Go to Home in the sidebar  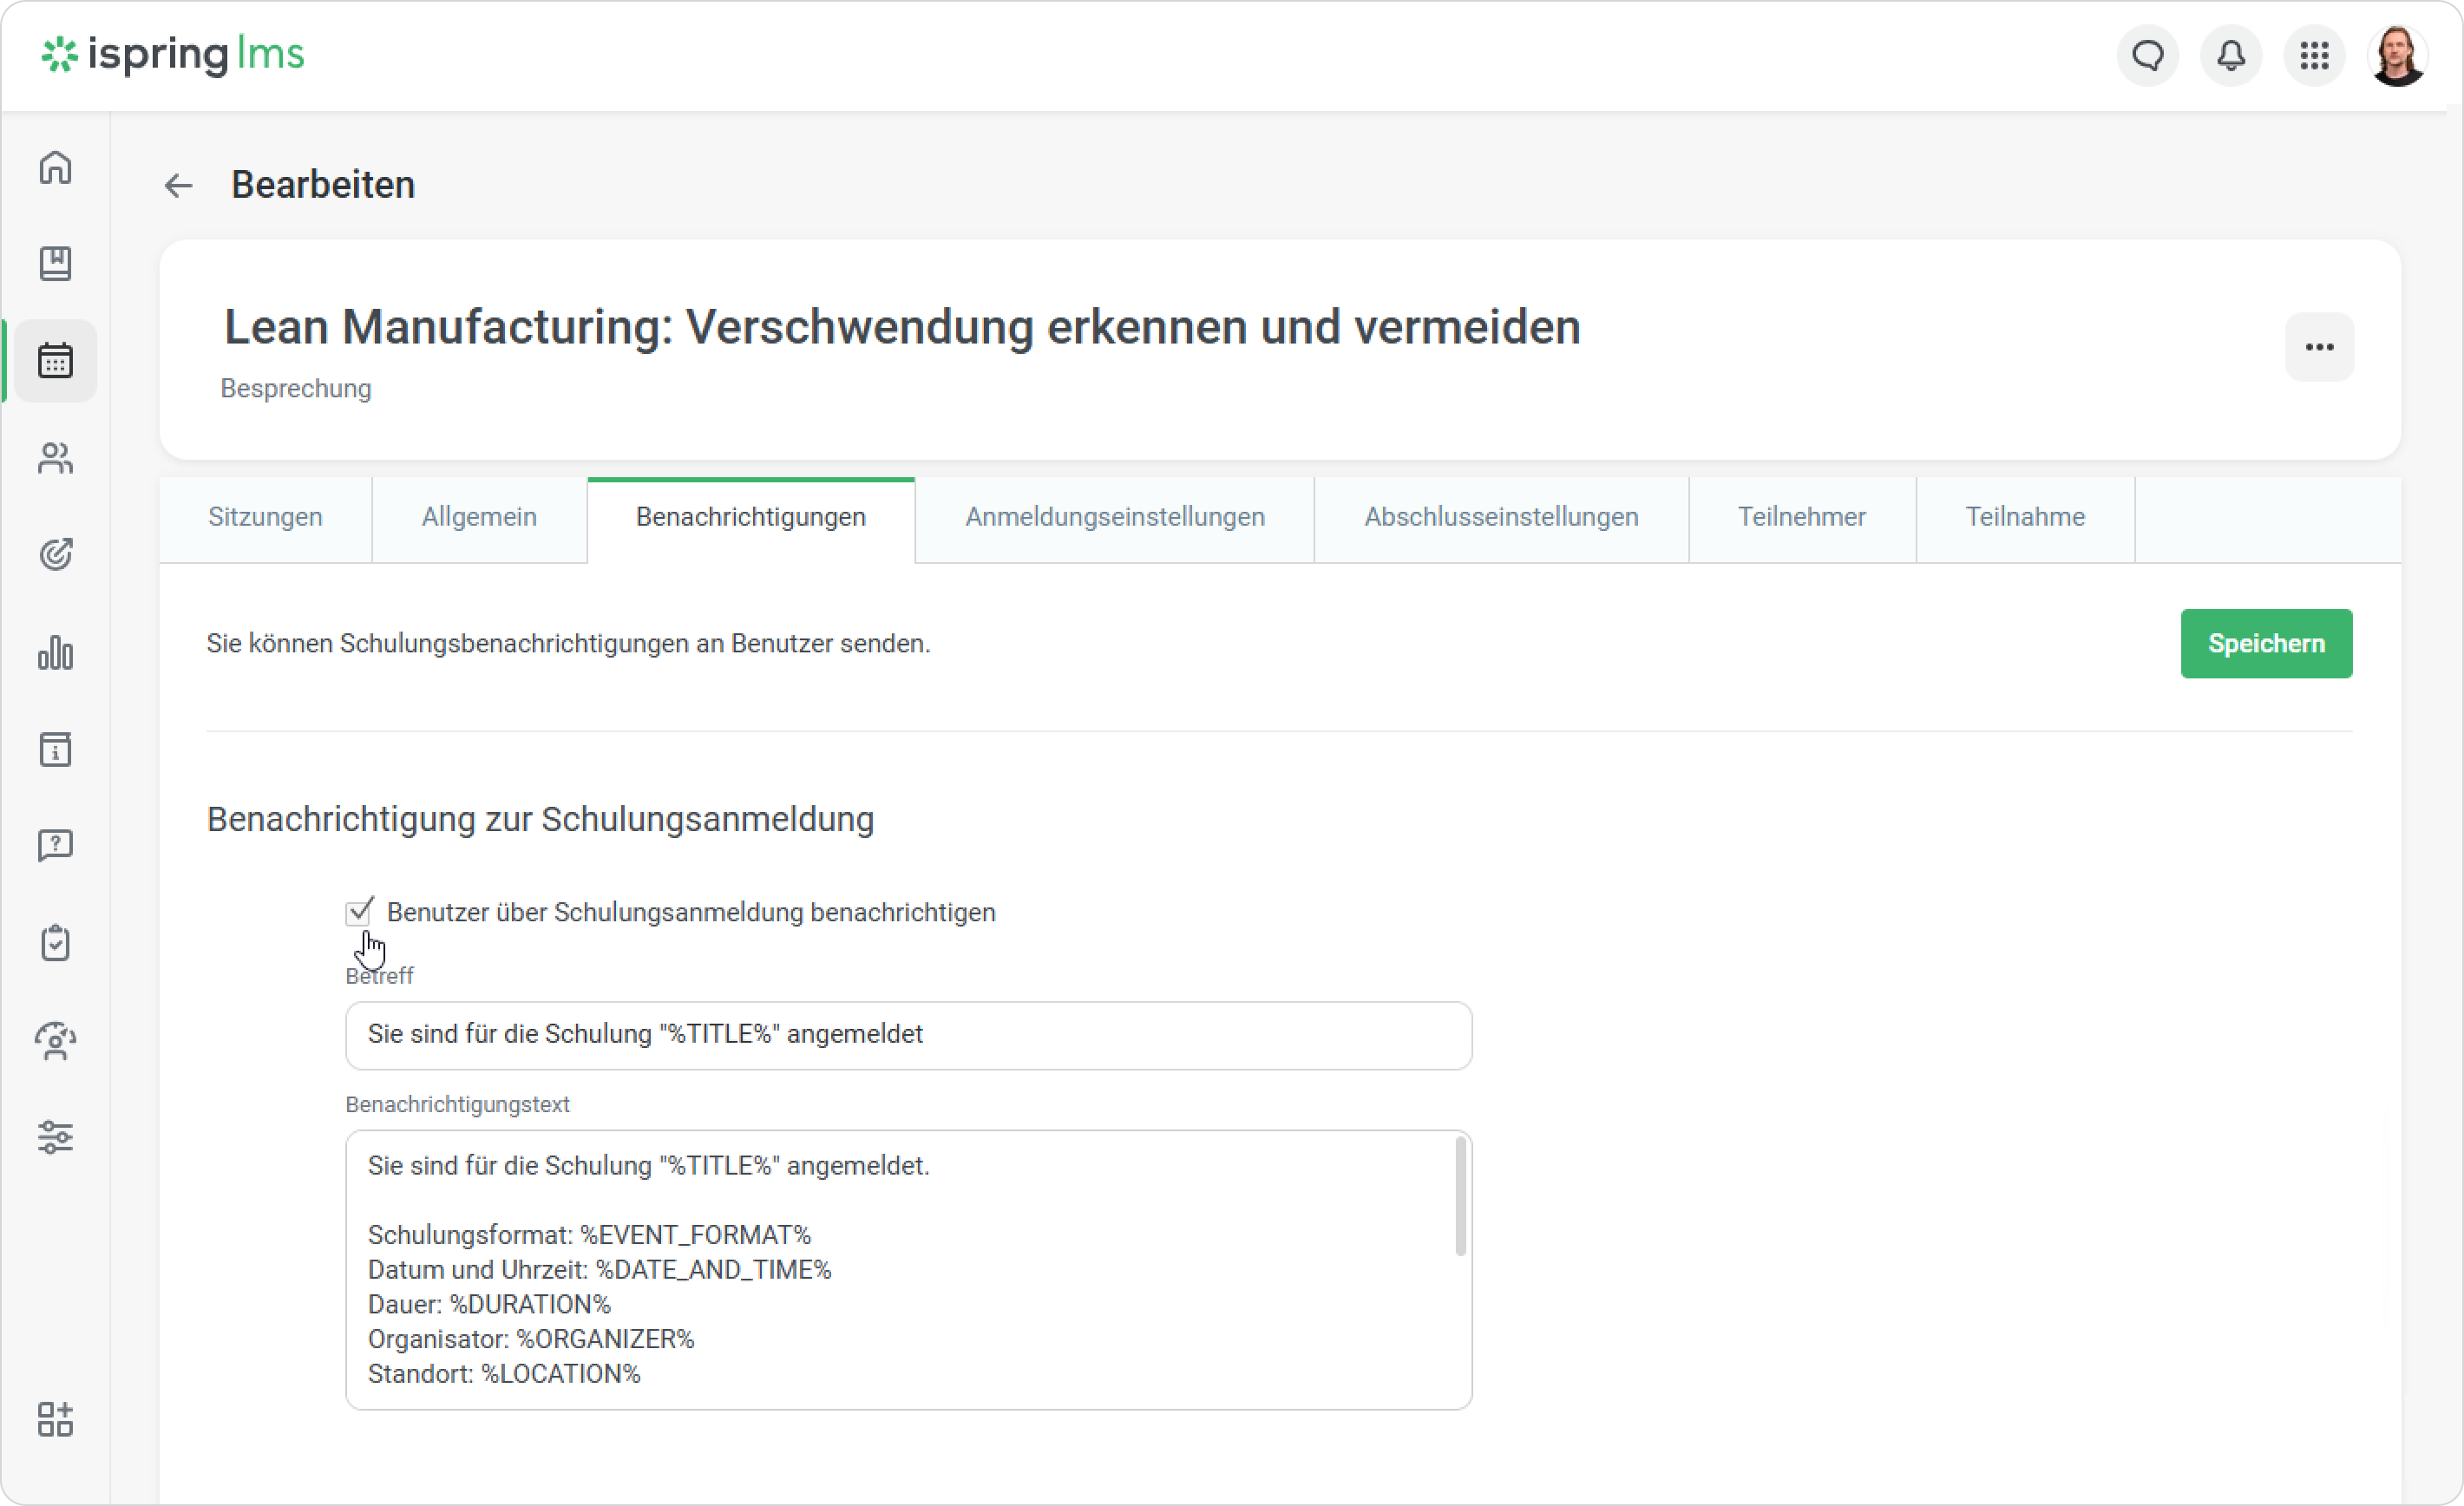pos(56,167)
